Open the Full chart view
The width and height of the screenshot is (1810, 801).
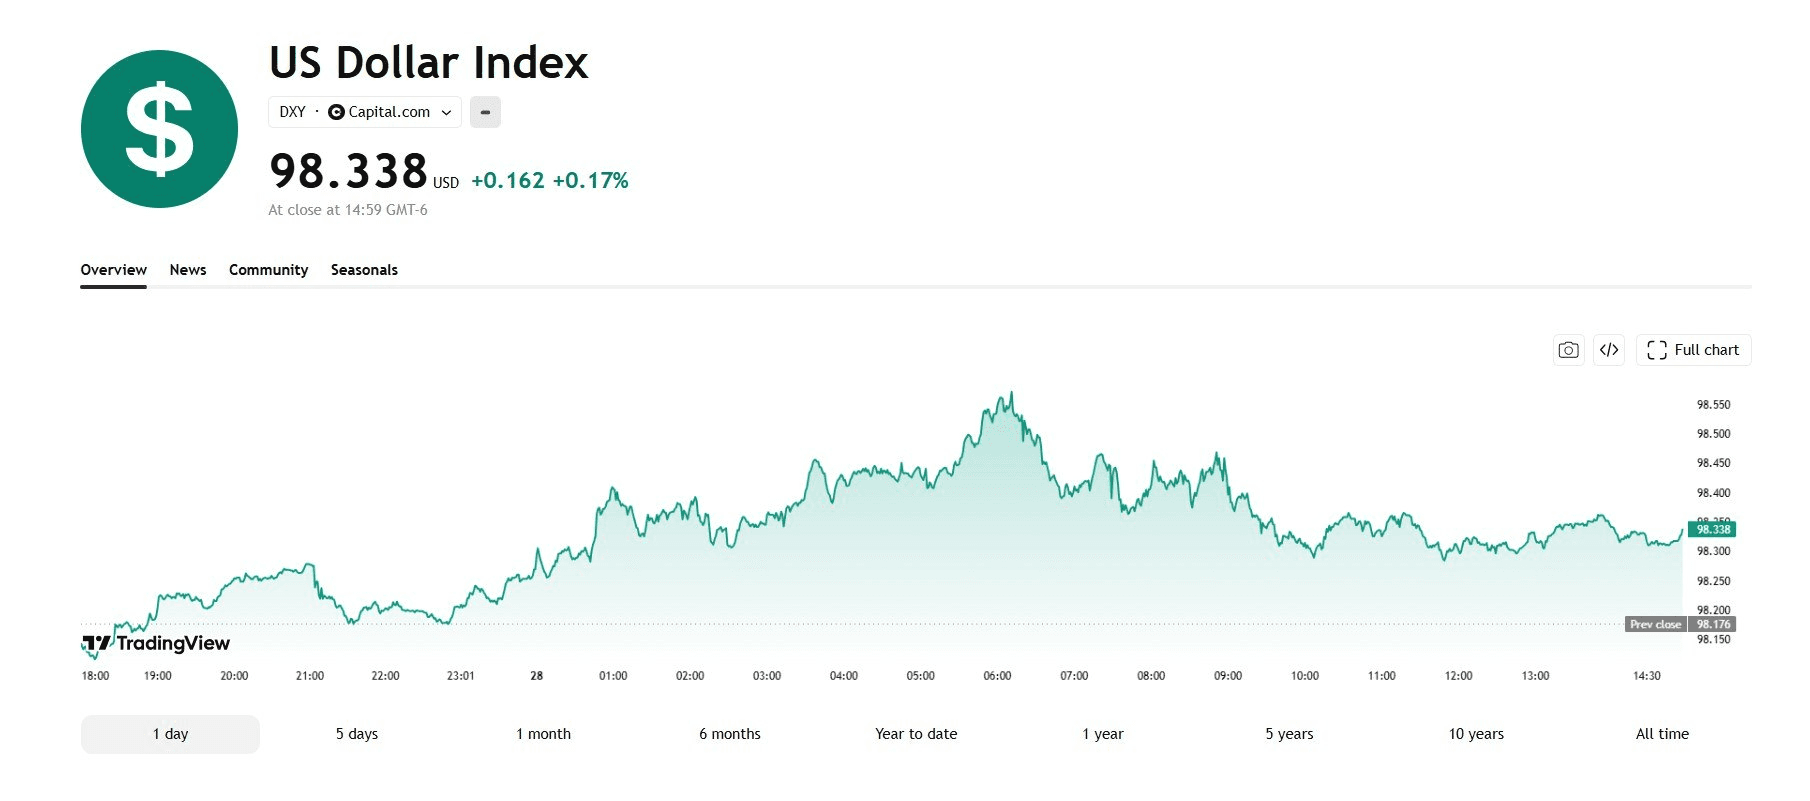click(1693, 350)
